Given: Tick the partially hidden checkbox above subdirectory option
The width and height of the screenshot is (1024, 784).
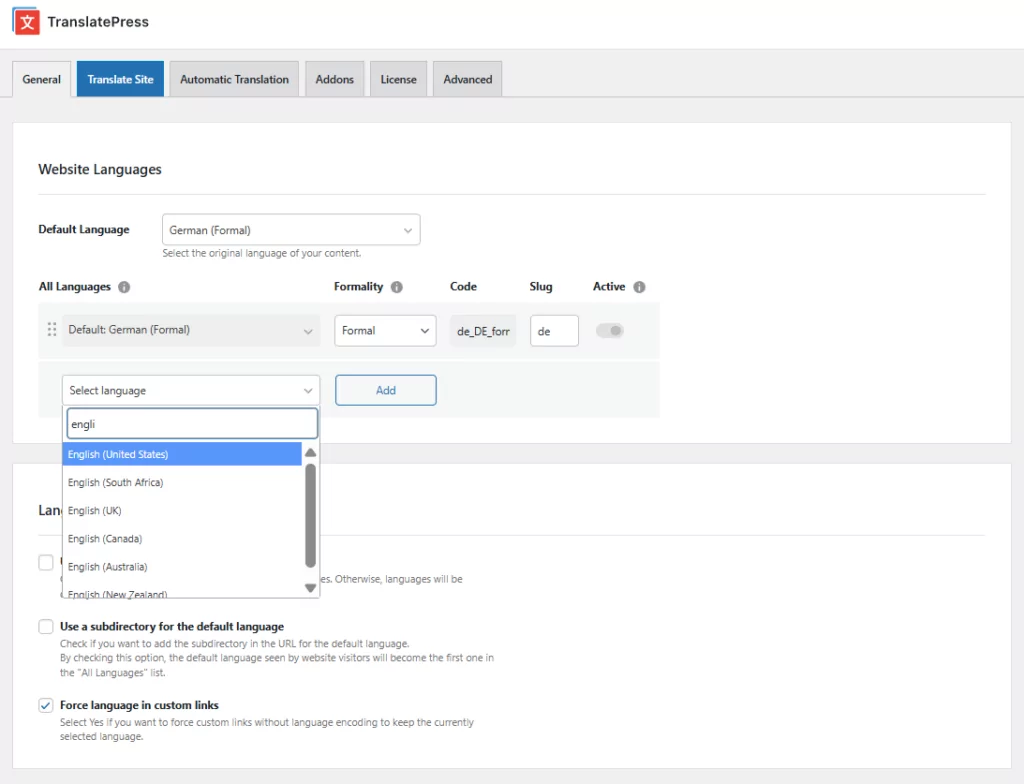Looking at the screenshot, I should point(46,563).
